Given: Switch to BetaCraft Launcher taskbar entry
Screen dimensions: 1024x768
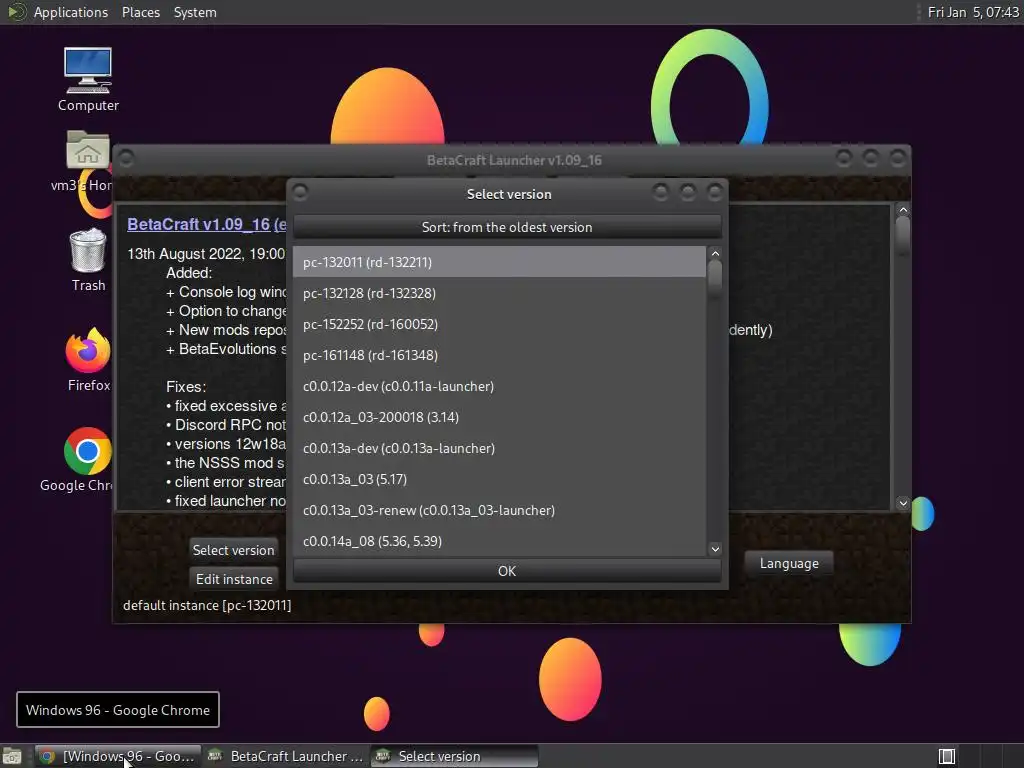Looking at the screenshot, I should 285,756.
